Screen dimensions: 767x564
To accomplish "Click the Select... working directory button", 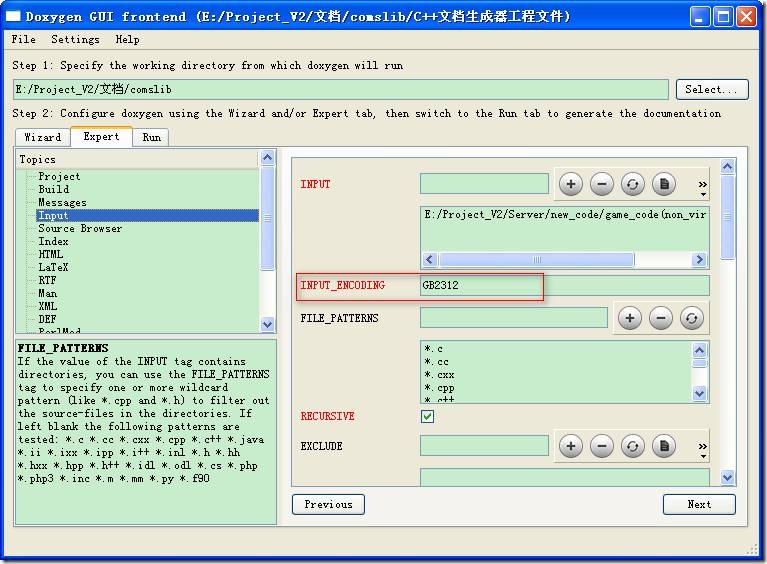I will [x=712, y=90].
